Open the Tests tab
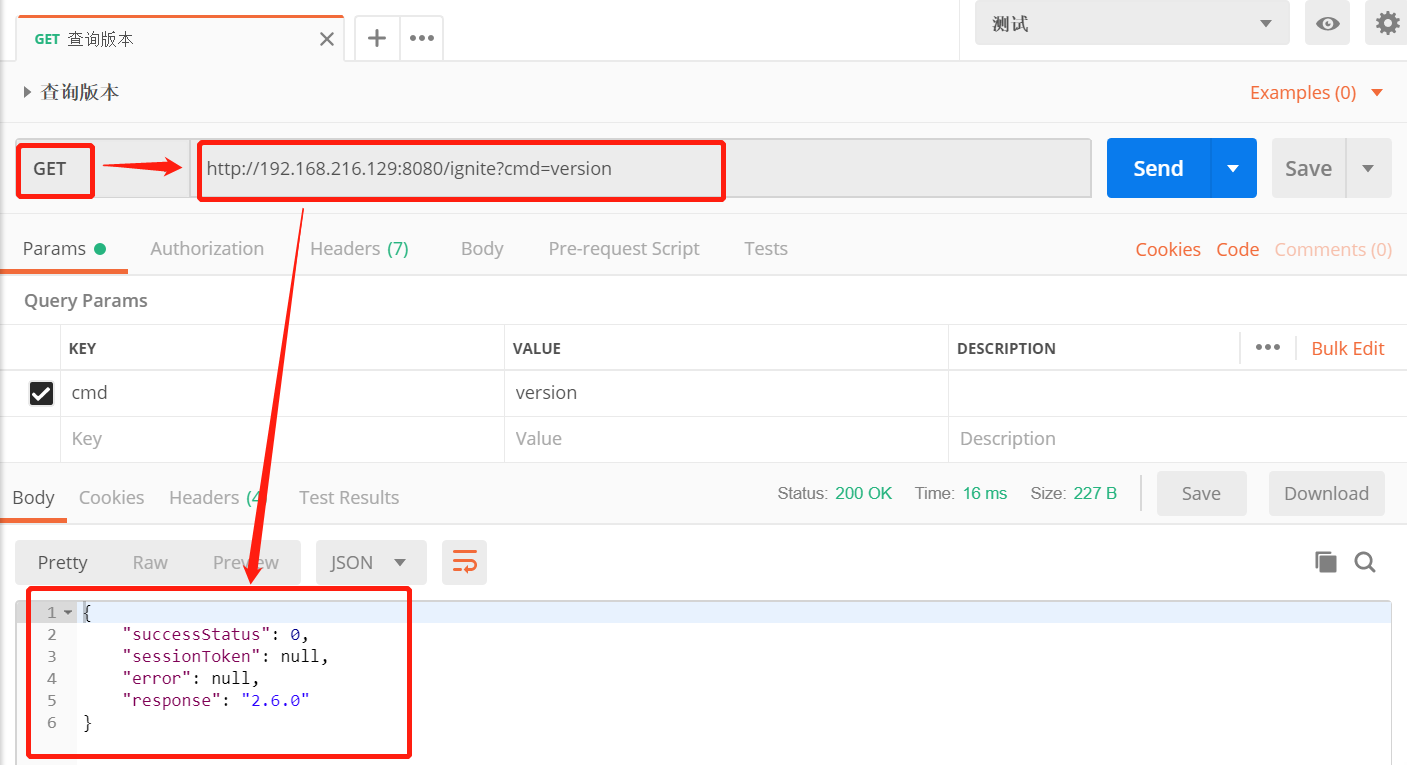 (766, 248)
